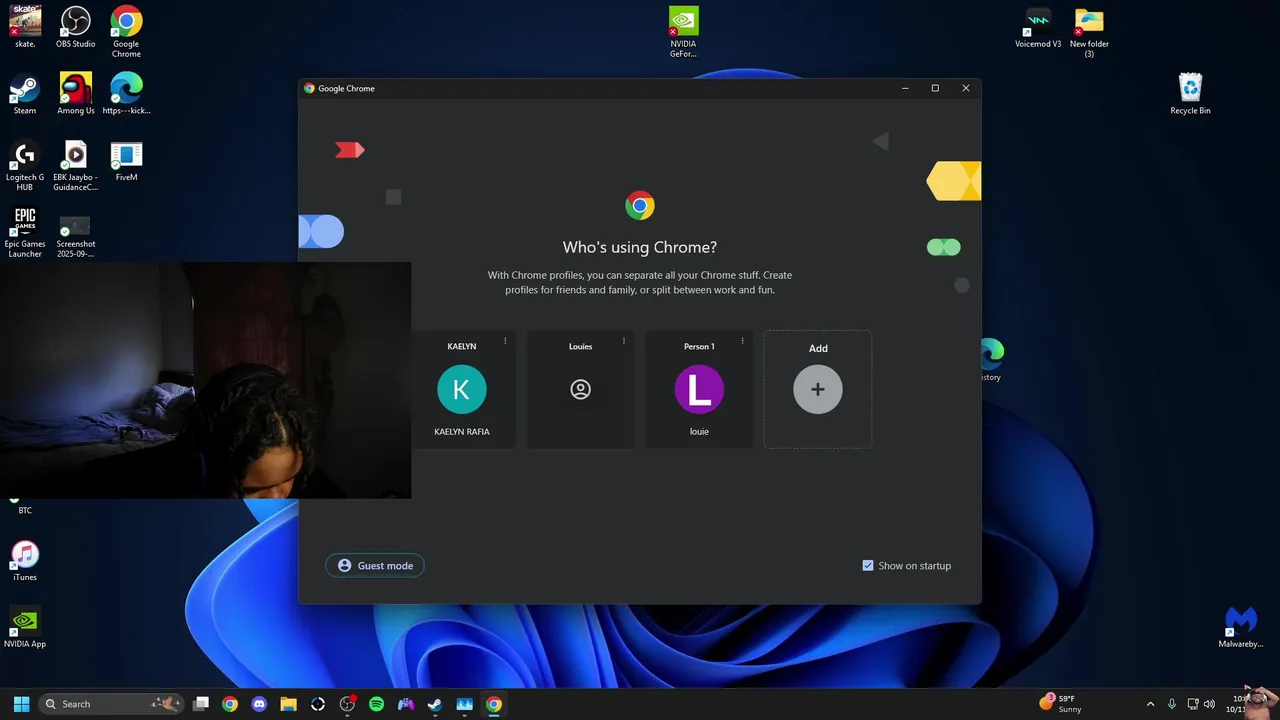
Task: Maximize the Google Chrome window
Action: 935,88
